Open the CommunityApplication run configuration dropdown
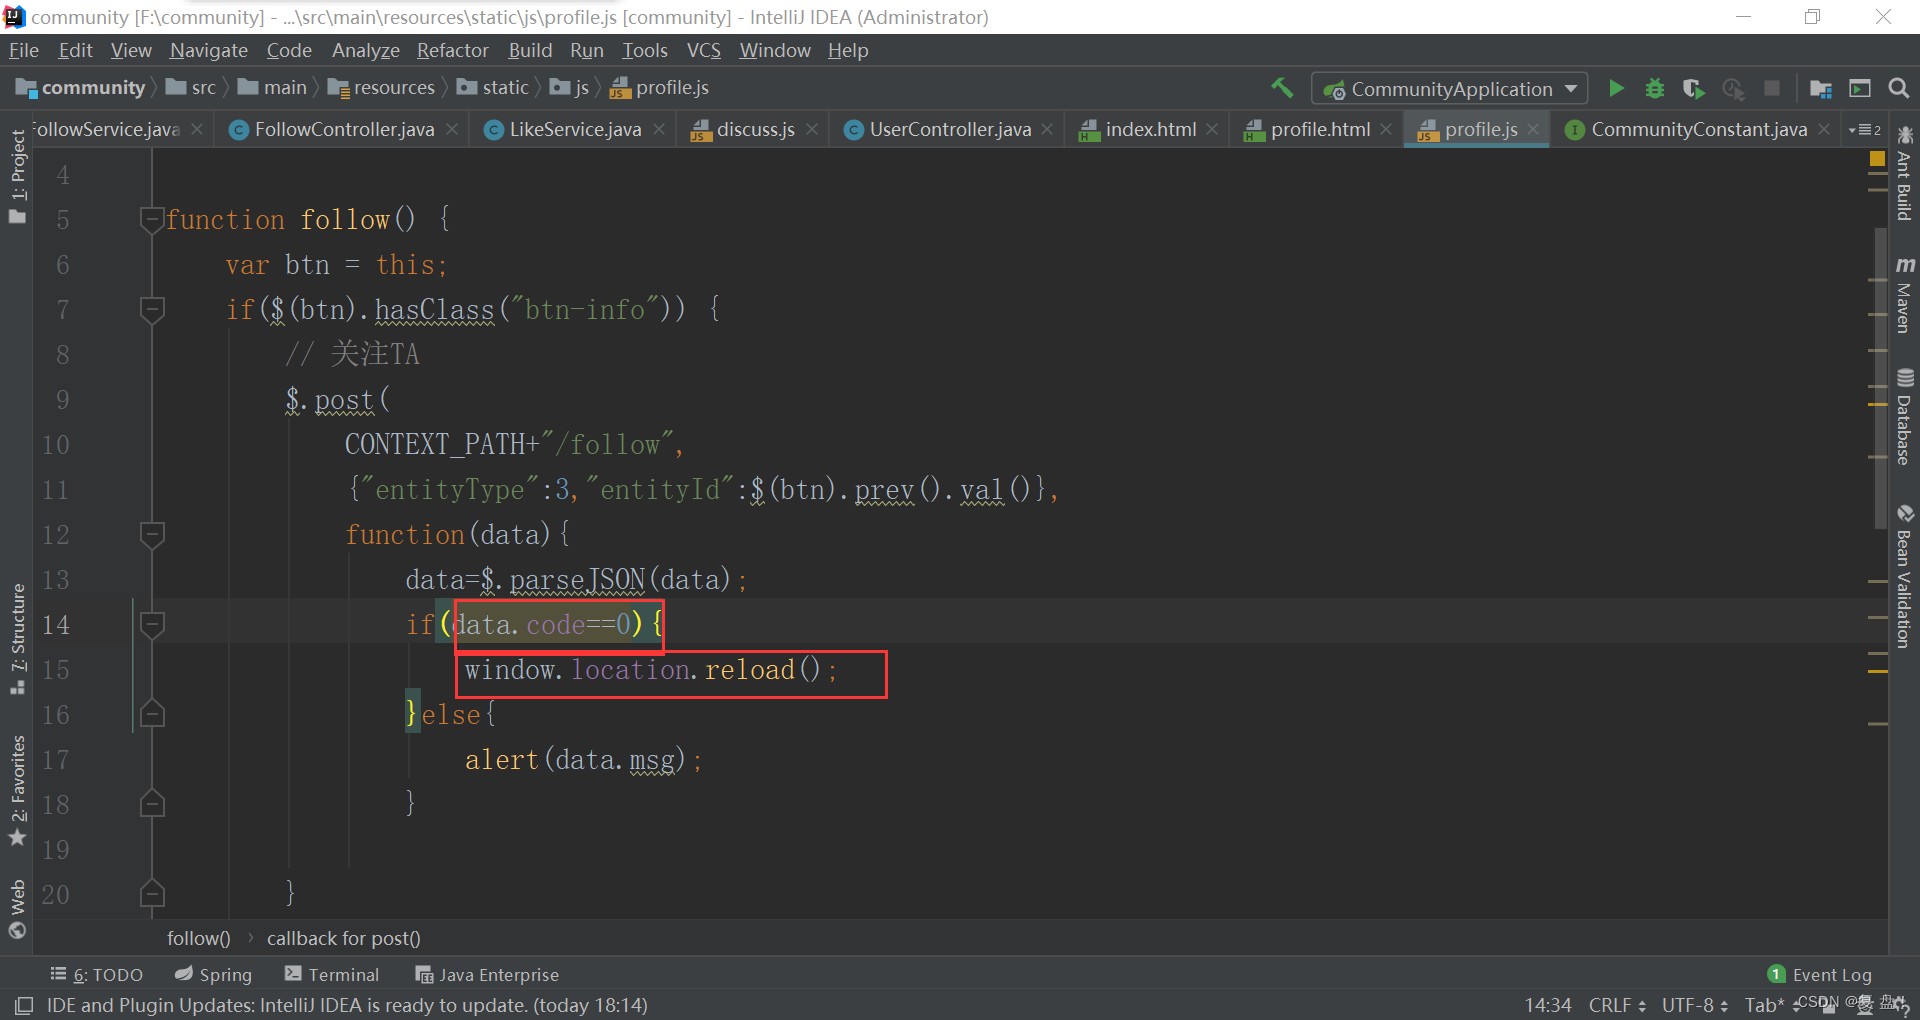 click(1450, 89)
